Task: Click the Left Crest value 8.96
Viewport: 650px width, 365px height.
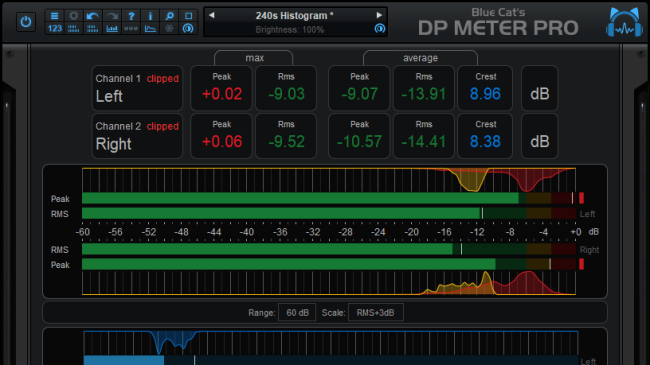Action: point(485,94)
